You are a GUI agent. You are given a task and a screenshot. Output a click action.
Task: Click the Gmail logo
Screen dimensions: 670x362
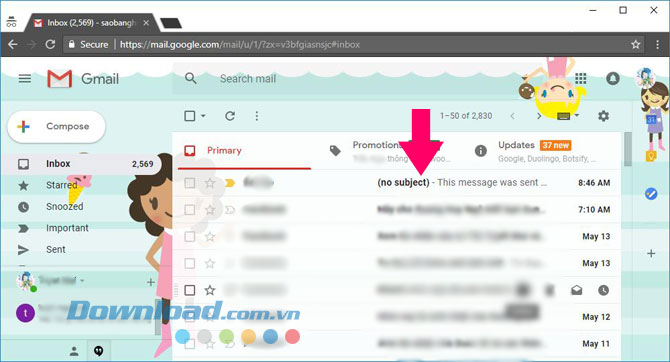(x=83, y=79)
